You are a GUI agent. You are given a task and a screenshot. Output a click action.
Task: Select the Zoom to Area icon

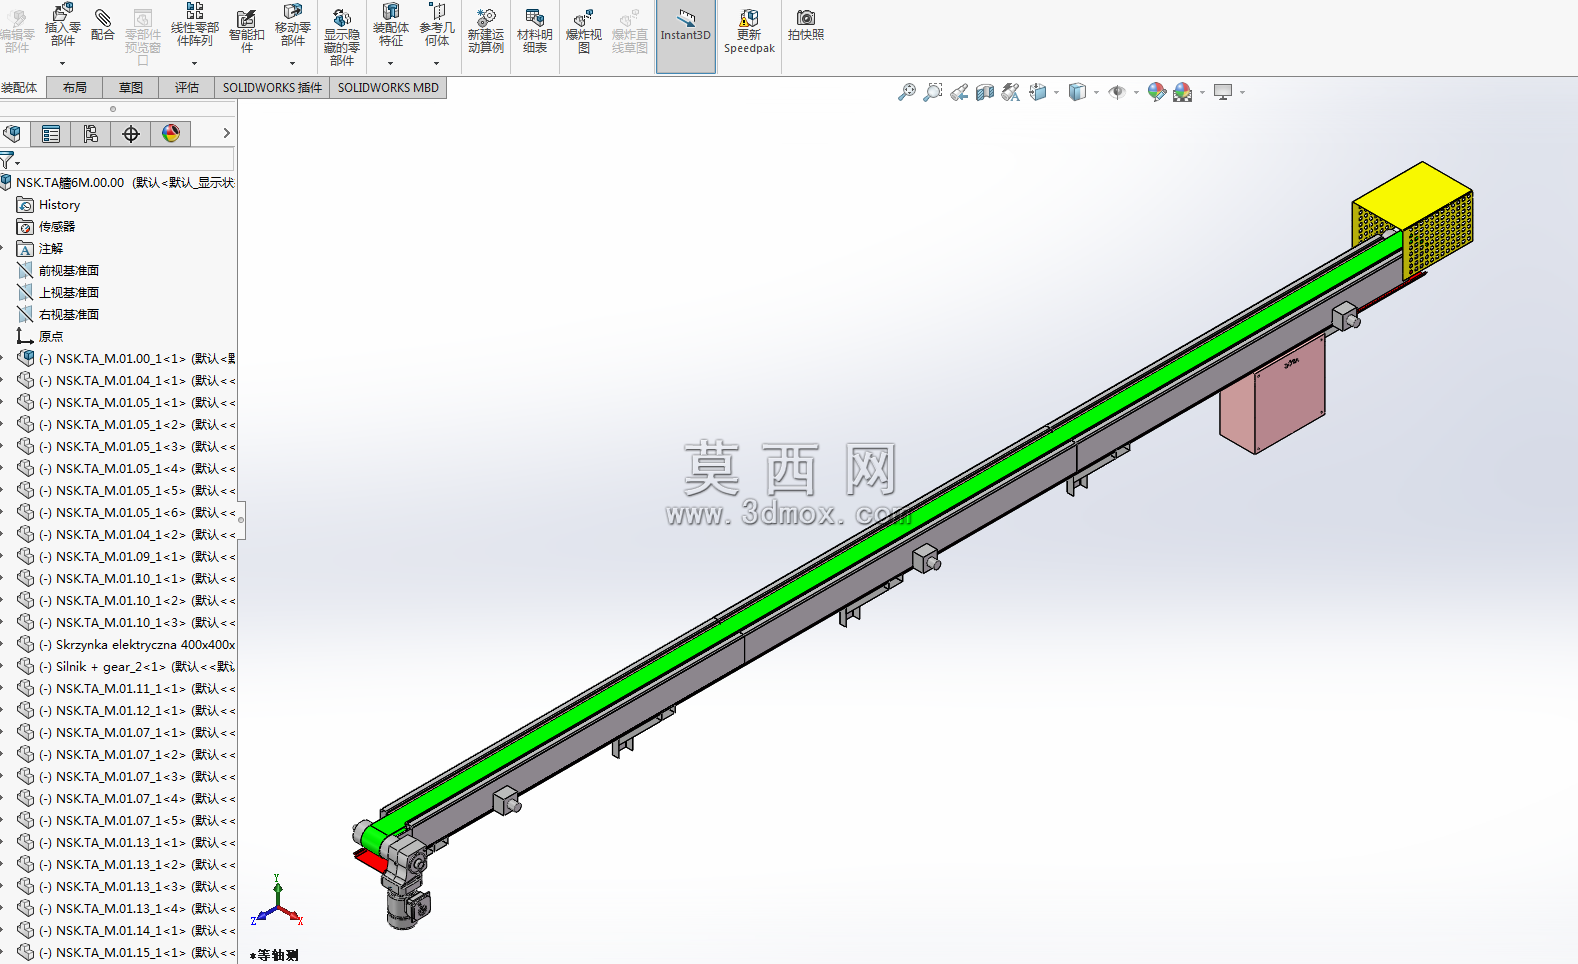point(933,92)
